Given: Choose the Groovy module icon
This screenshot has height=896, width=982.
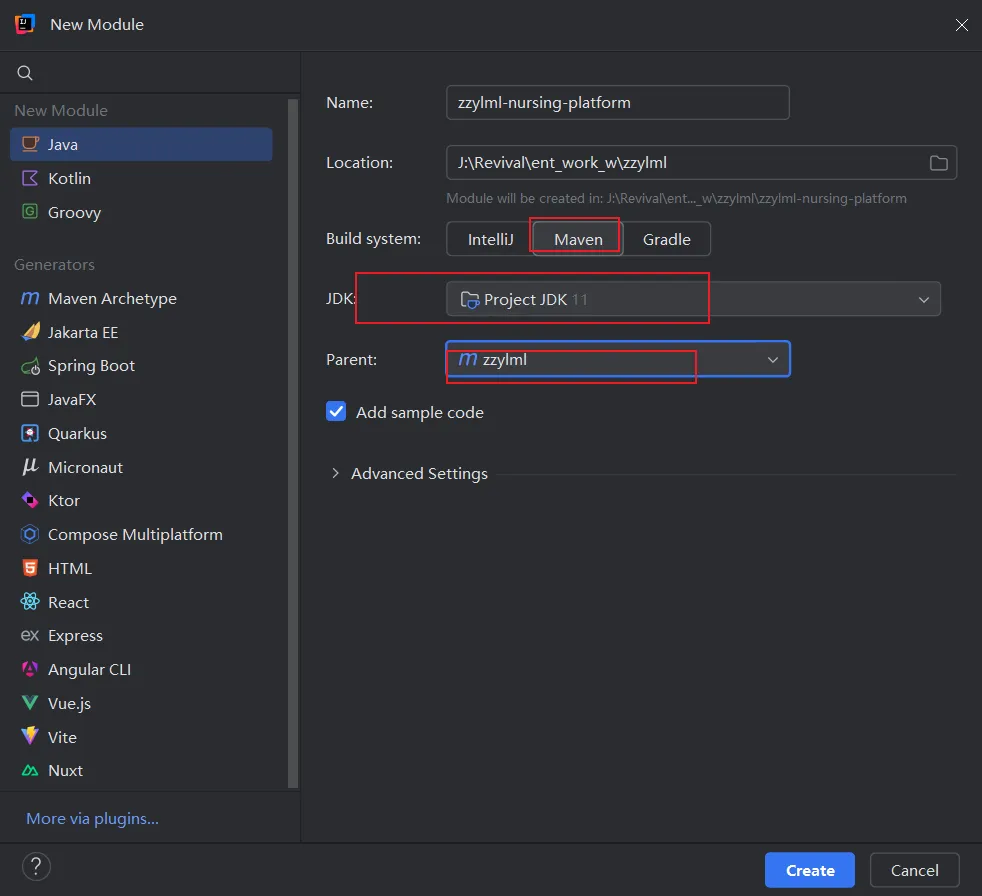Looking at the screenshot, I should [30, 212].
